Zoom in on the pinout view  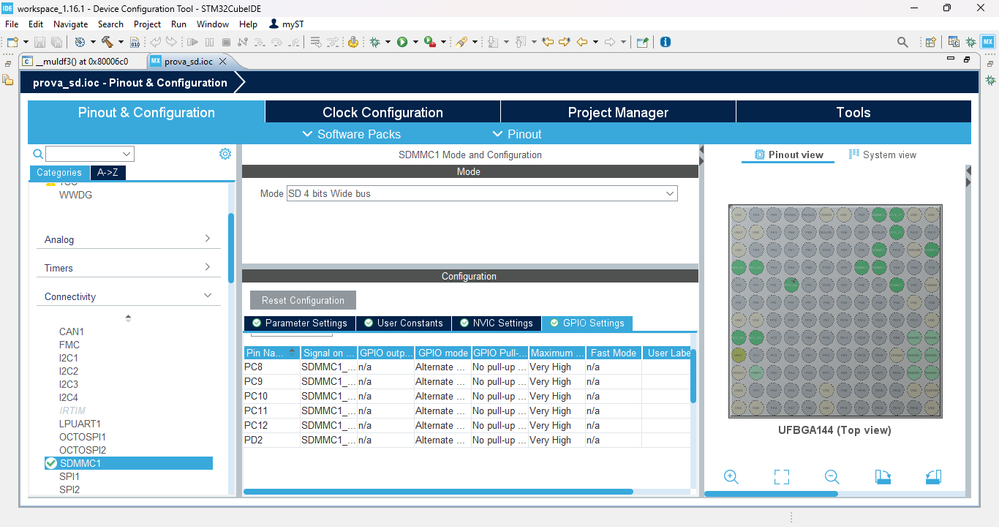(x=731, y=477)
